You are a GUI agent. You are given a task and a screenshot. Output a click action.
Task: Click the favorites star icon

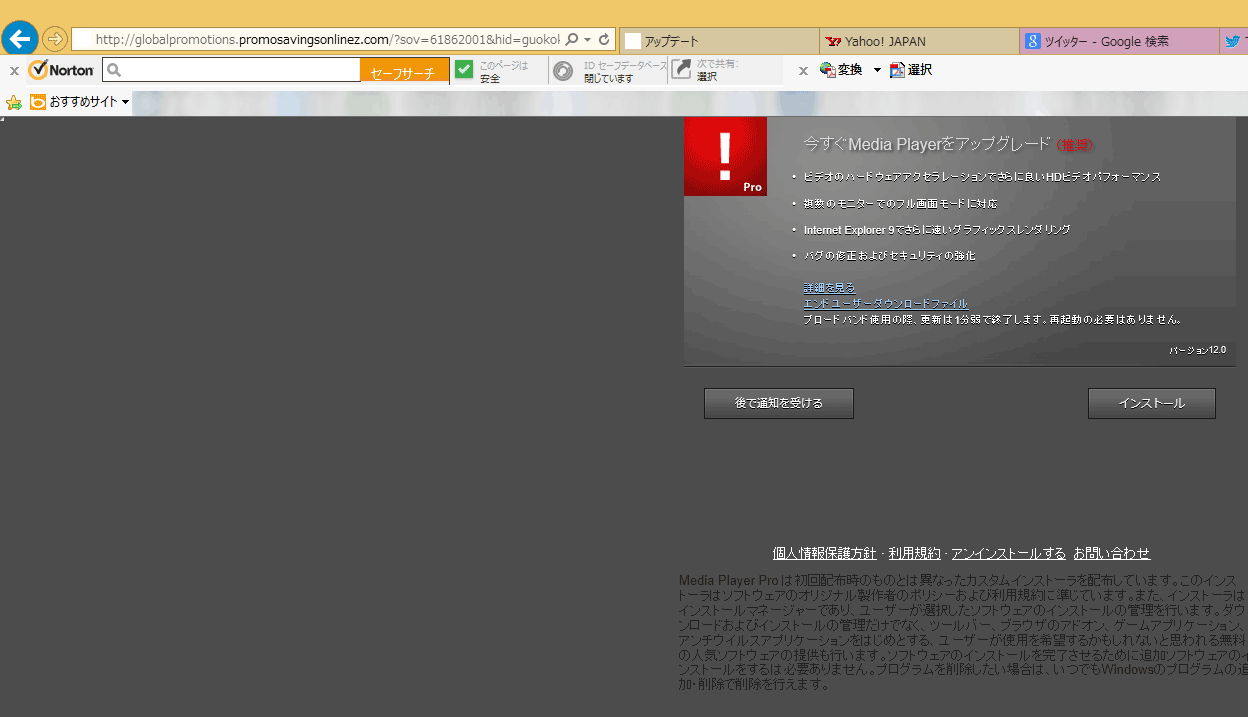14,102
